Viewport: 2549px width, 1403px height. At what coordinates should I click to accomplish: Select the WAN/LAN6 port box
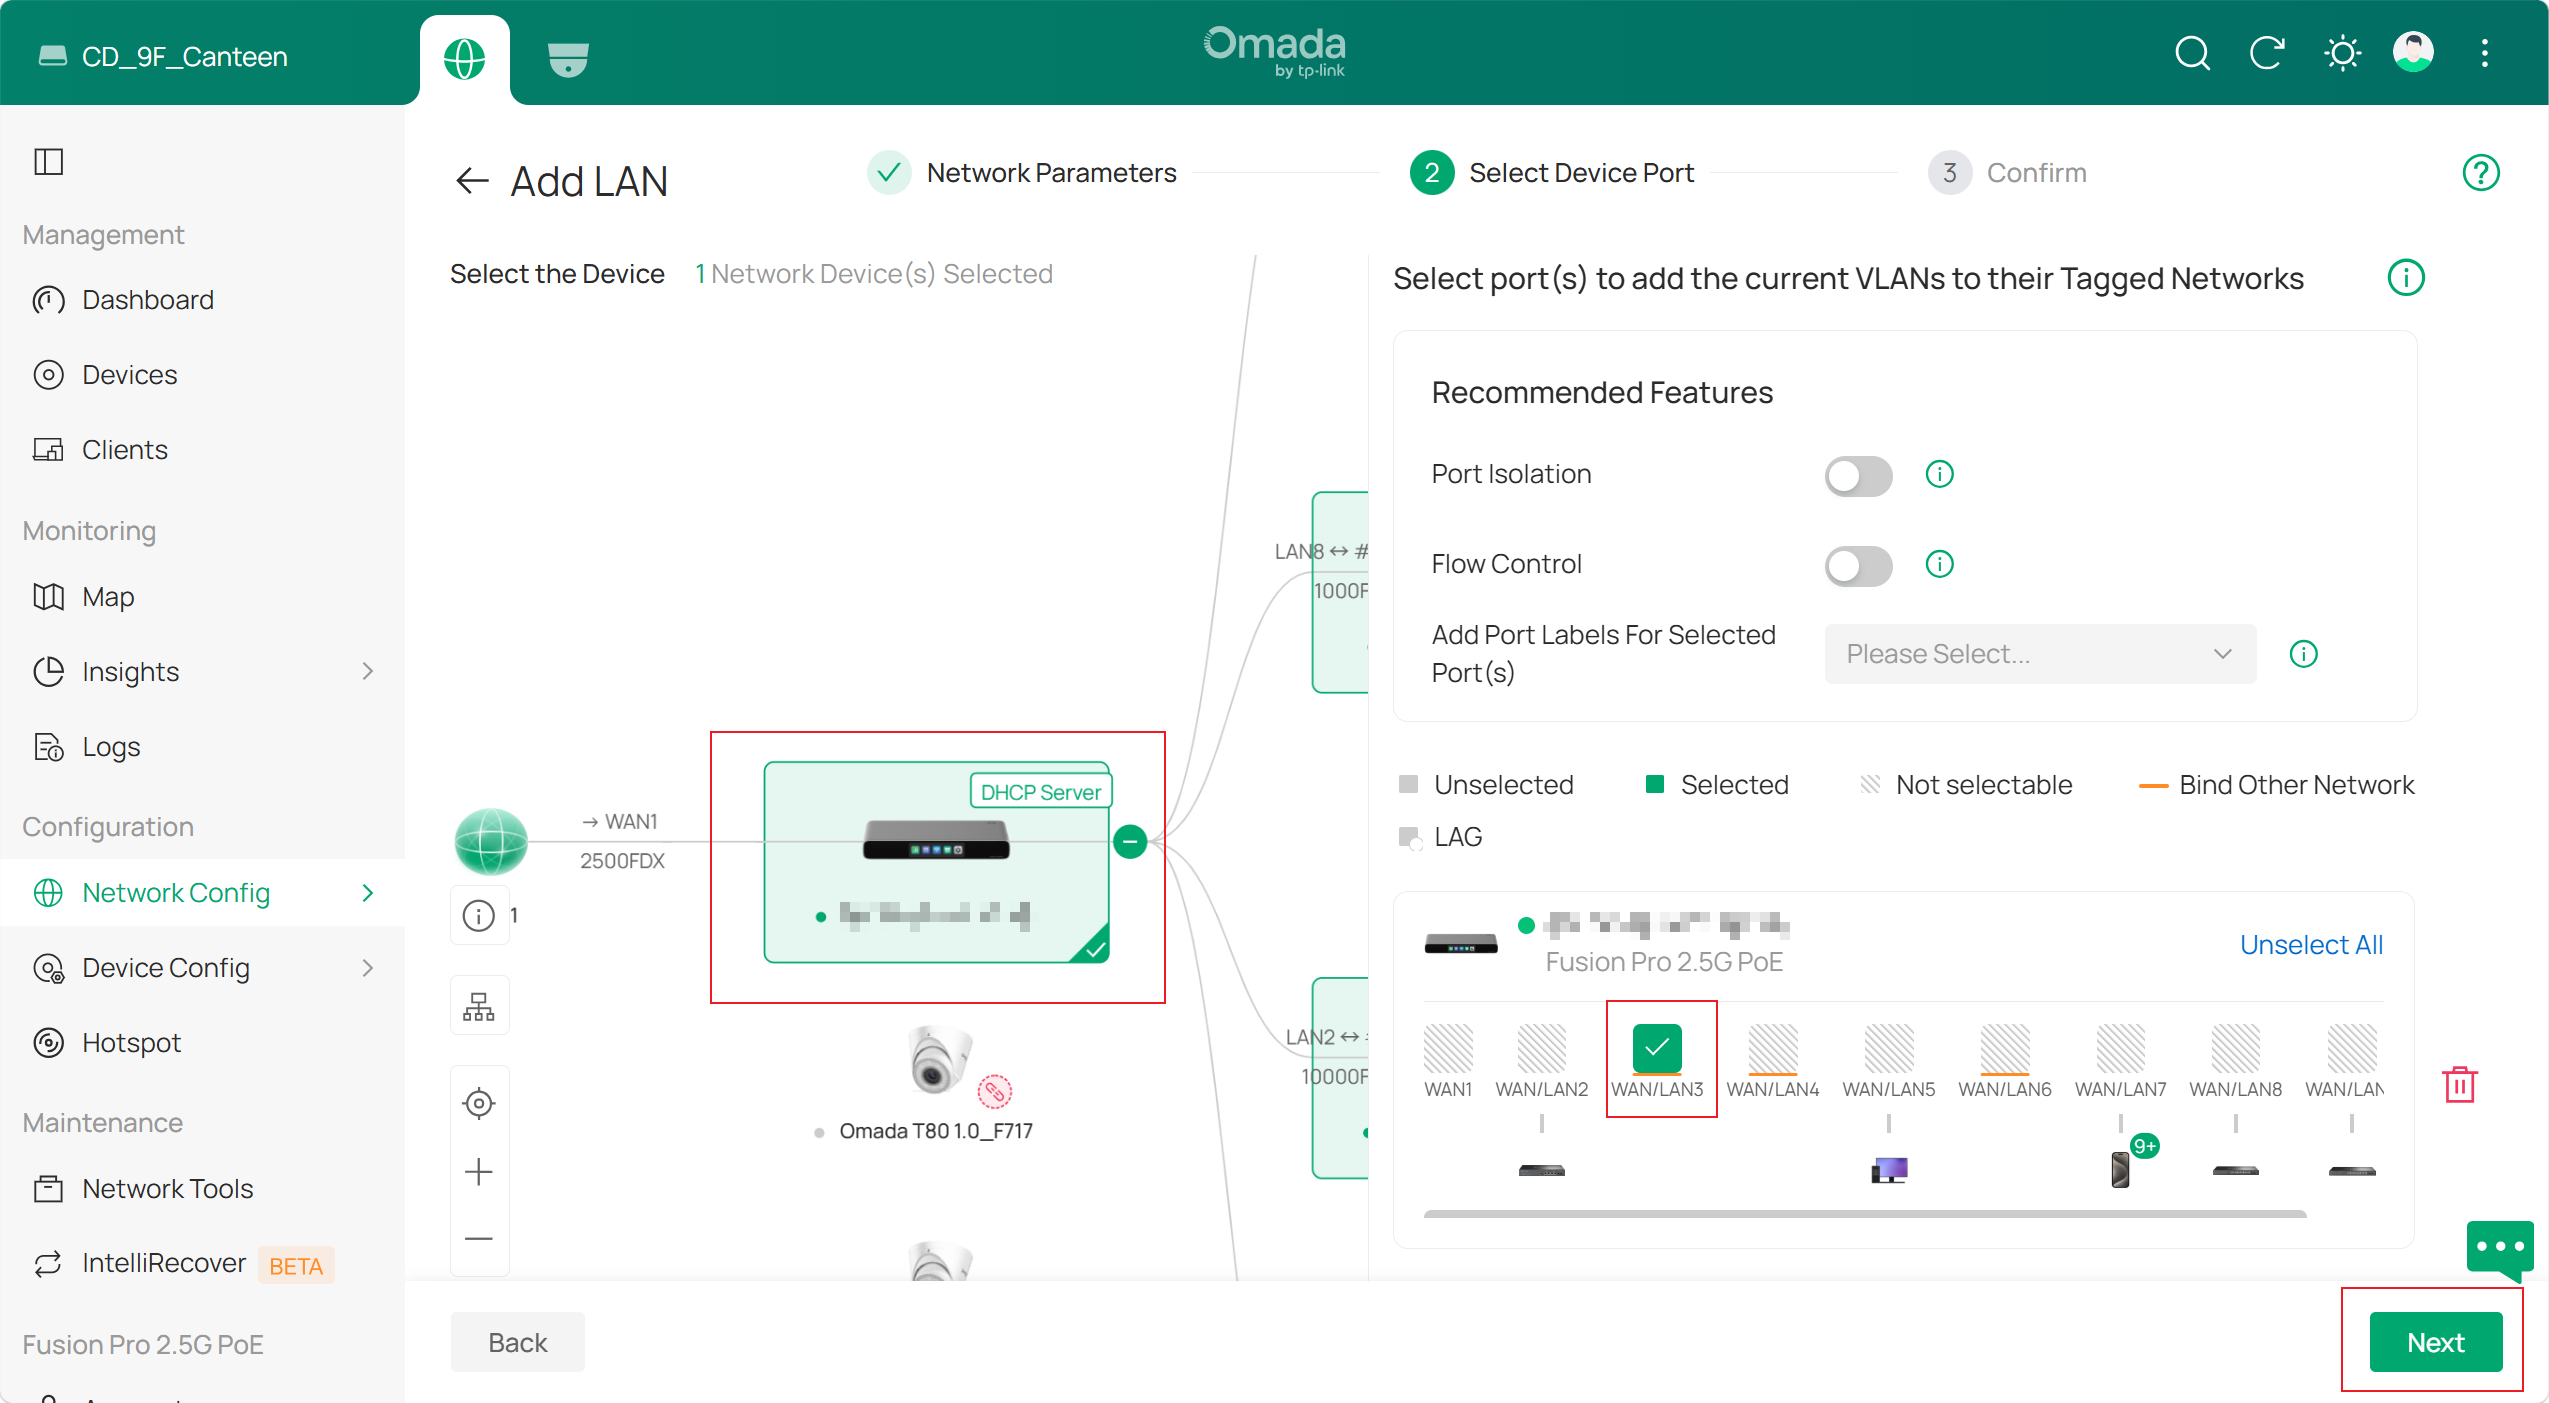(x=2005, y=1048)
